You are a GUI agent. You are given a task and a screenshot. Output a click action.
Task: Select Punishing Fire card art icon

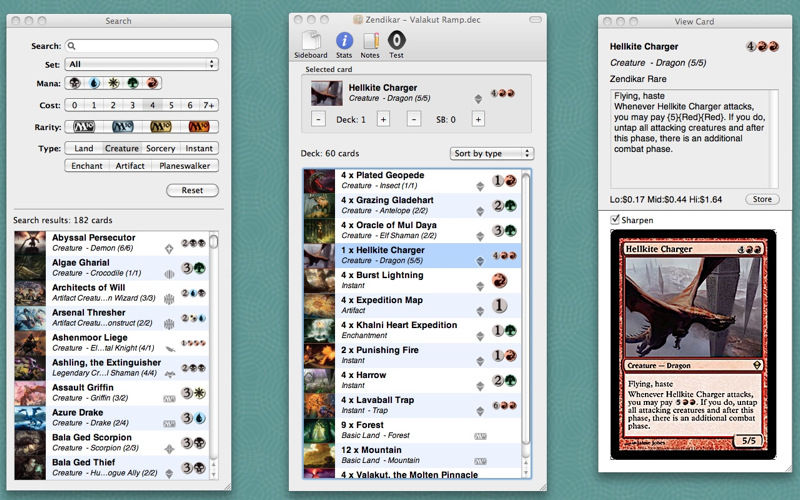tap(319, 356)
